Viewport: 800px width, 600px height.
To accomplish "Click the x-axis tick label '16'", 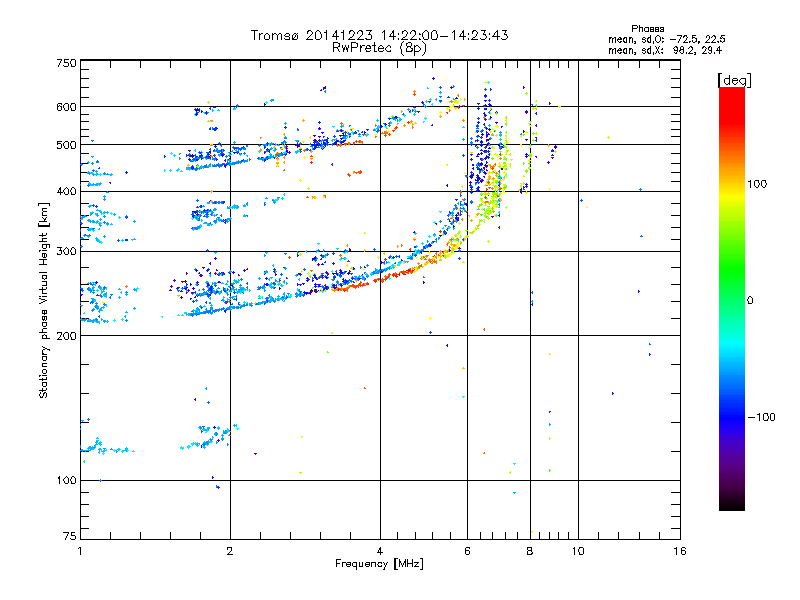I will pos(680,551).
